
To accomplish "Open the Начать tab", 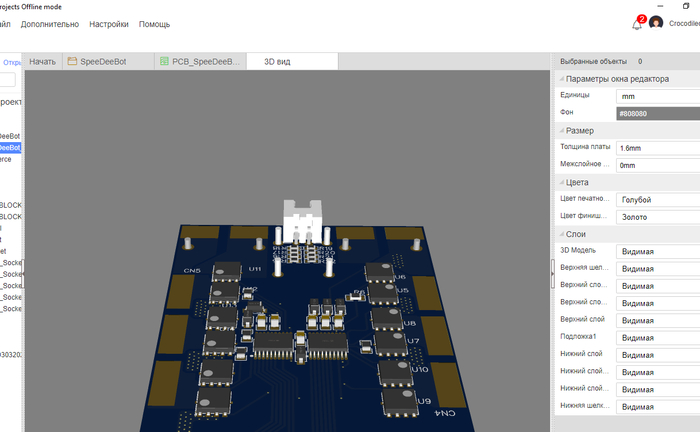I will [42, 62].
